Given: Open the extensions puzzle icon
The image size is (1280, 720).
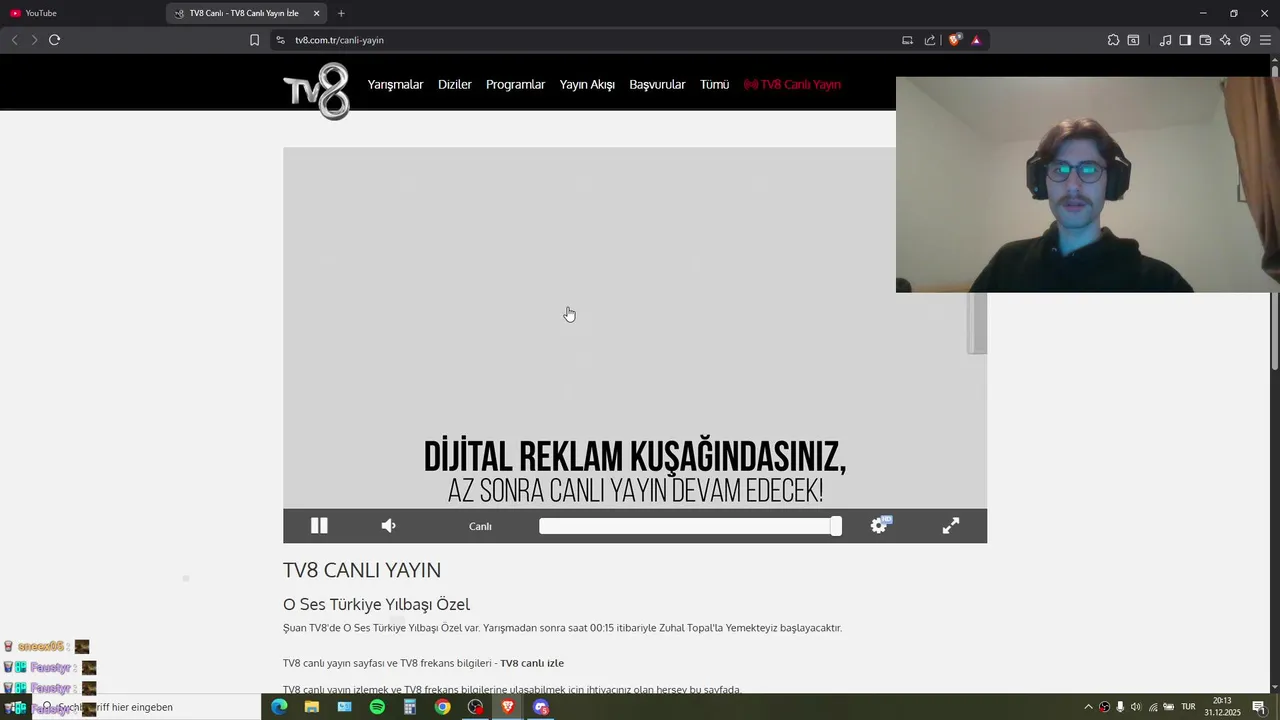Looking at the screenshot, I should pos(1113,40).
